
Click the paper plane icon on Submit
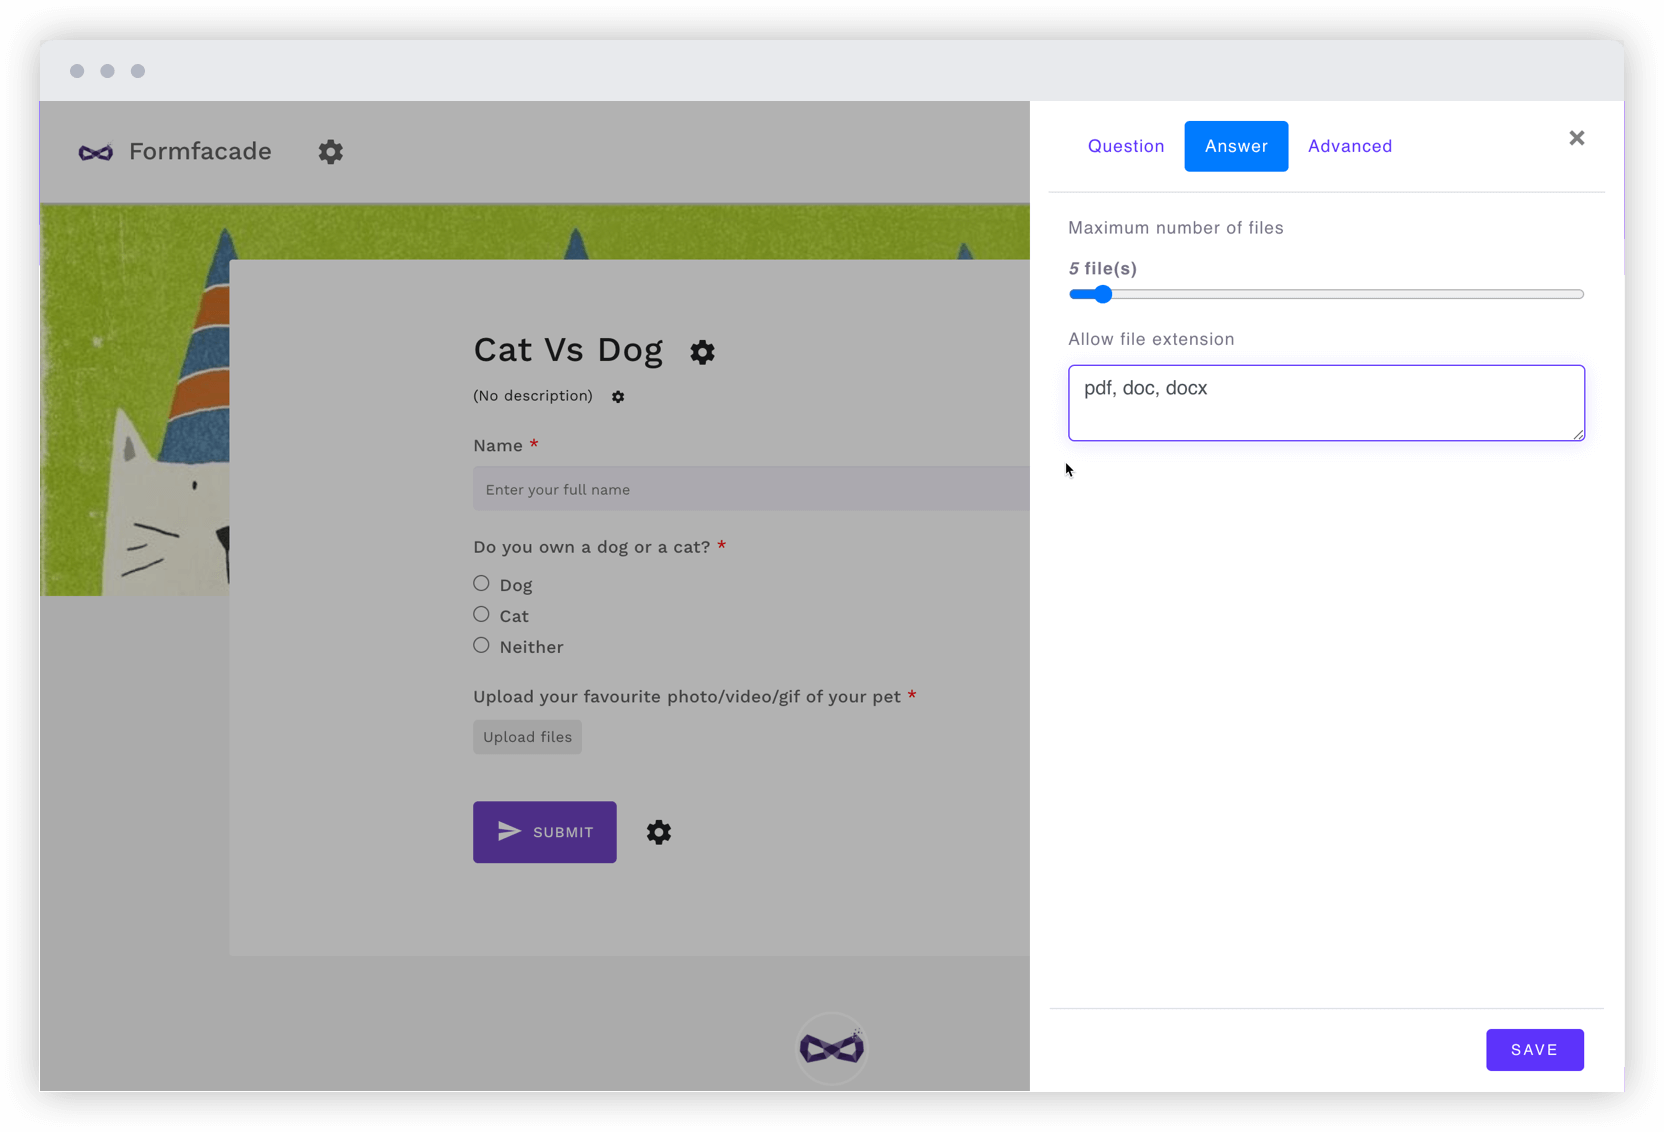click(509, 832)
